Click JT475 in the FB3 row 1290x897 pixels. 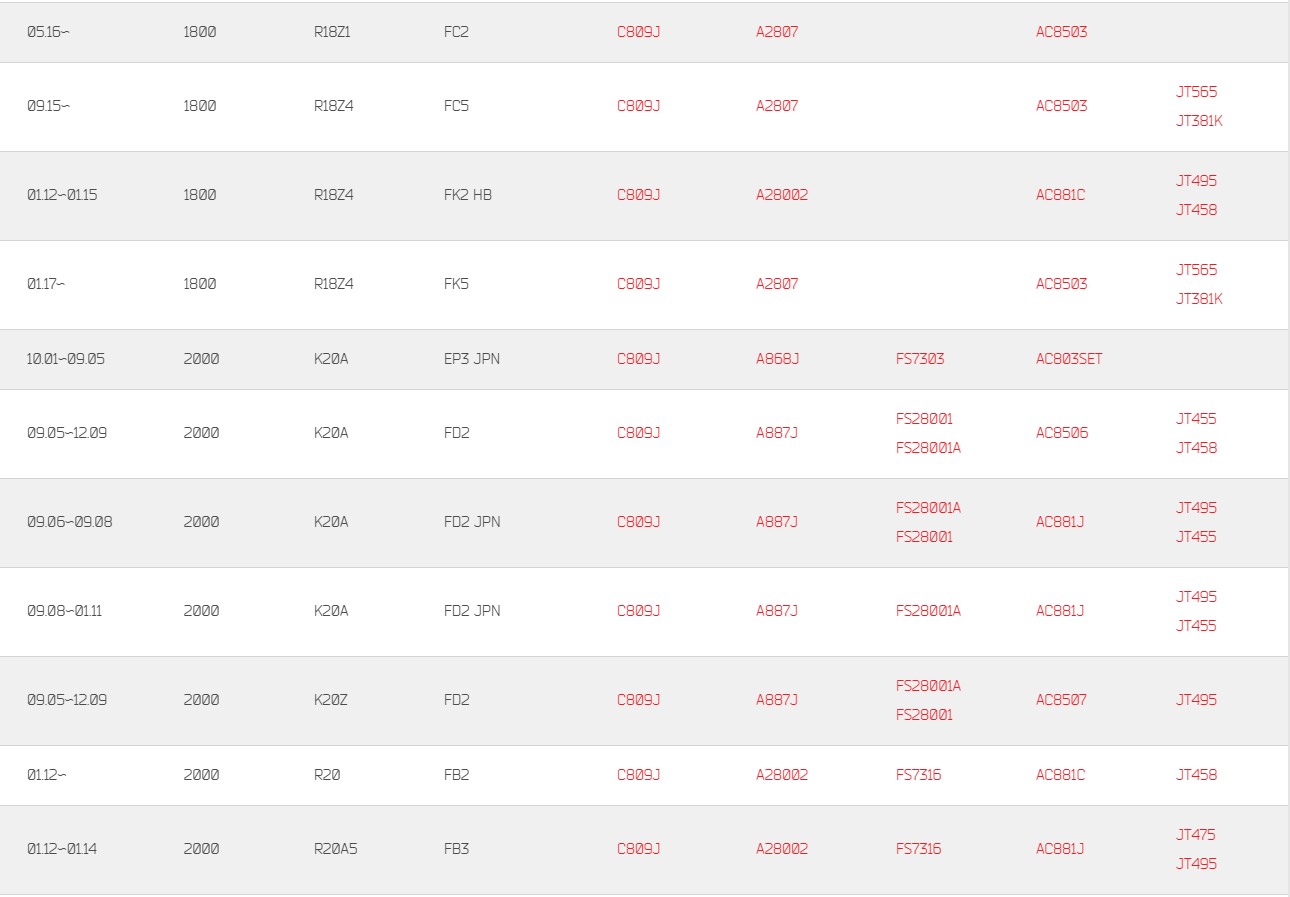click(x=1196, y=835)
